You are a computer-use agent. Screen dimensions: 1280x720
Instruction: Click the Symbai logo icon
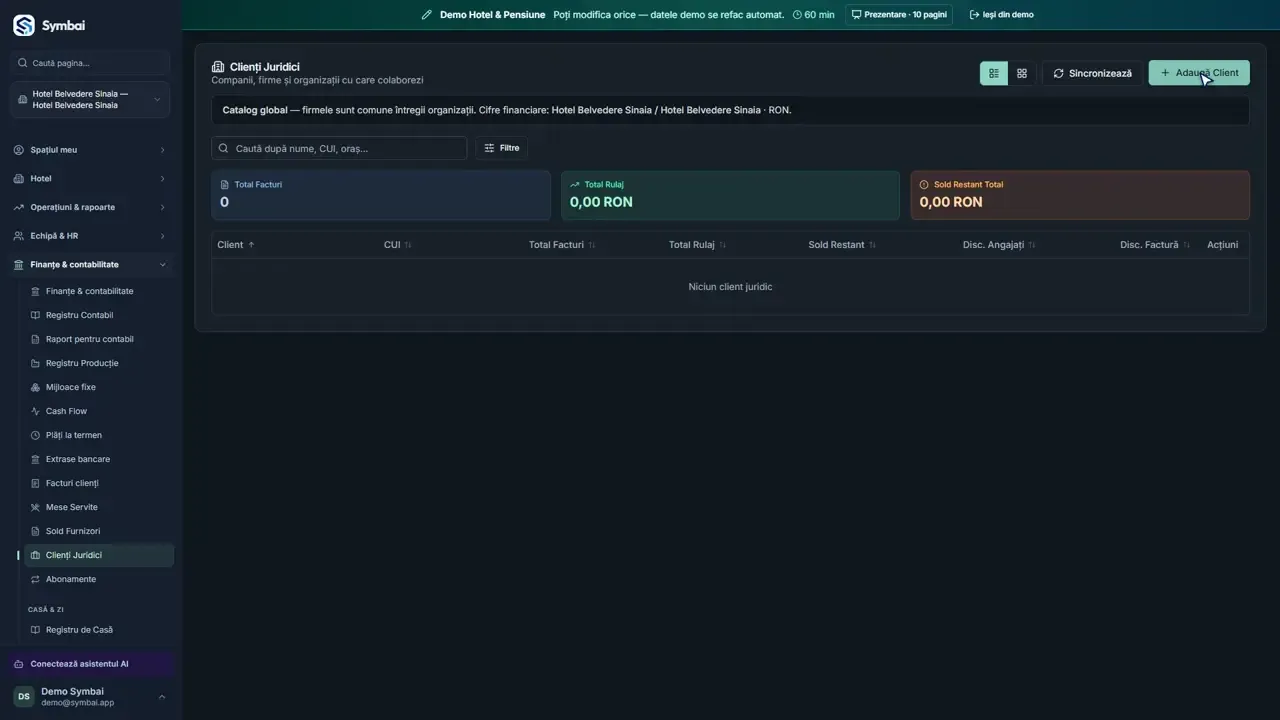pos(23,25)
